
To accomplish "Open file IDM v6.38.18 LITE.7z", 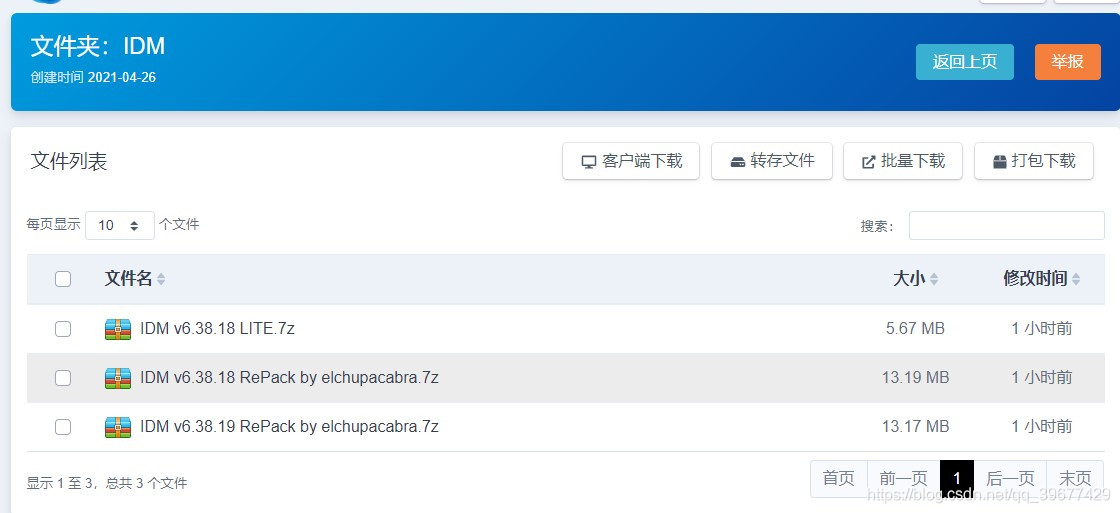I will 217,329.
